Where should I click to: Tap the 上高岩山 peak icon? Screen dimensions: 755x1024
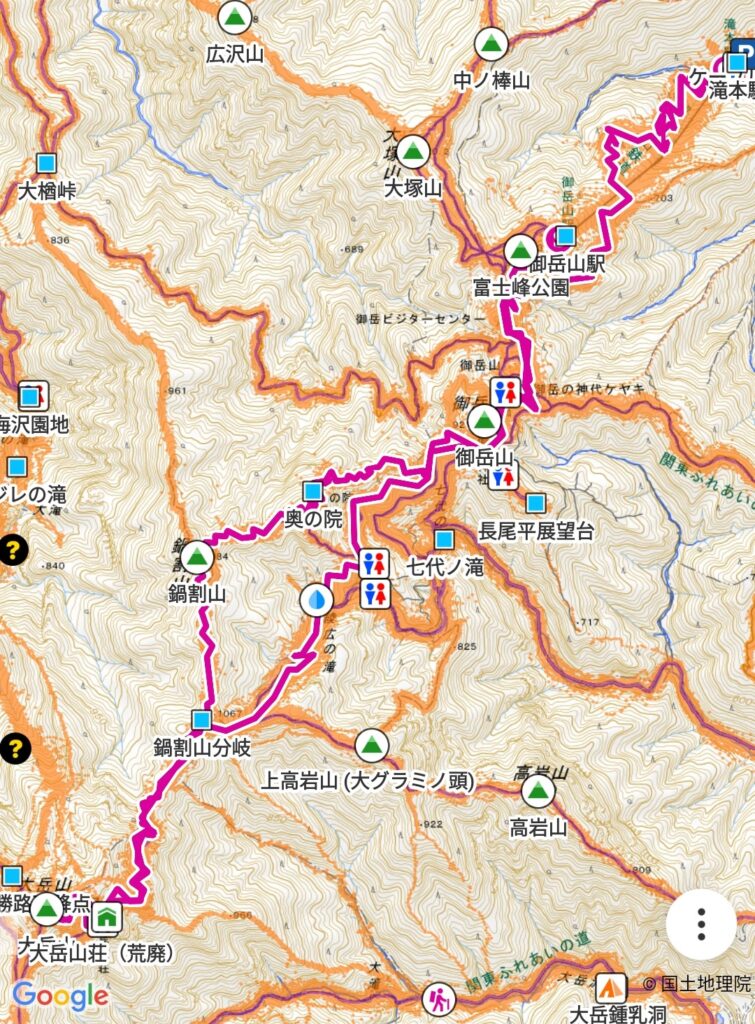pos(372,745)
